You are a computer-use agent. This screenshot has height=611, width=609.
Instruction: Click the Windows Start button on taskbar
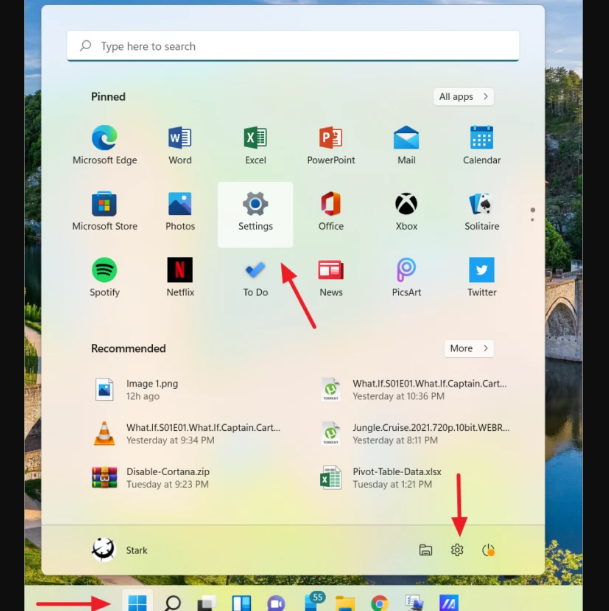[x=137, y=602]
